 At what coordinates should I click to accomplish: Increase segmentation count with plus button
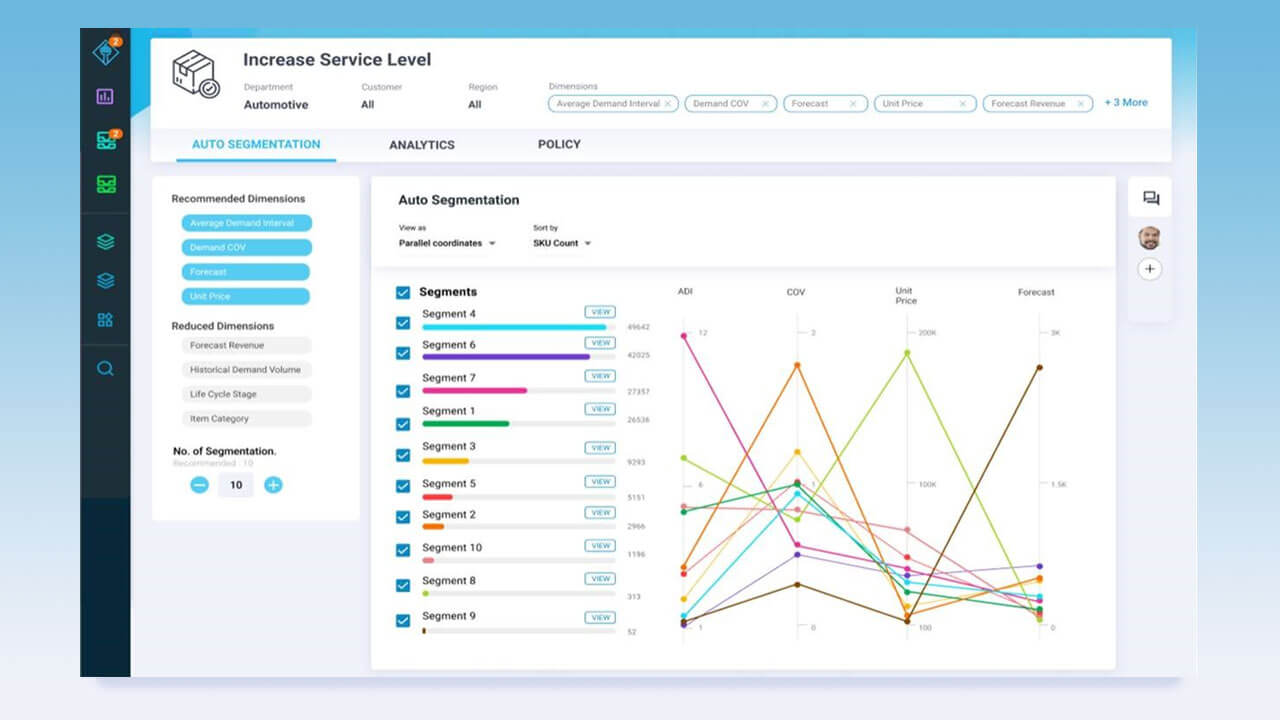point(273,485)
